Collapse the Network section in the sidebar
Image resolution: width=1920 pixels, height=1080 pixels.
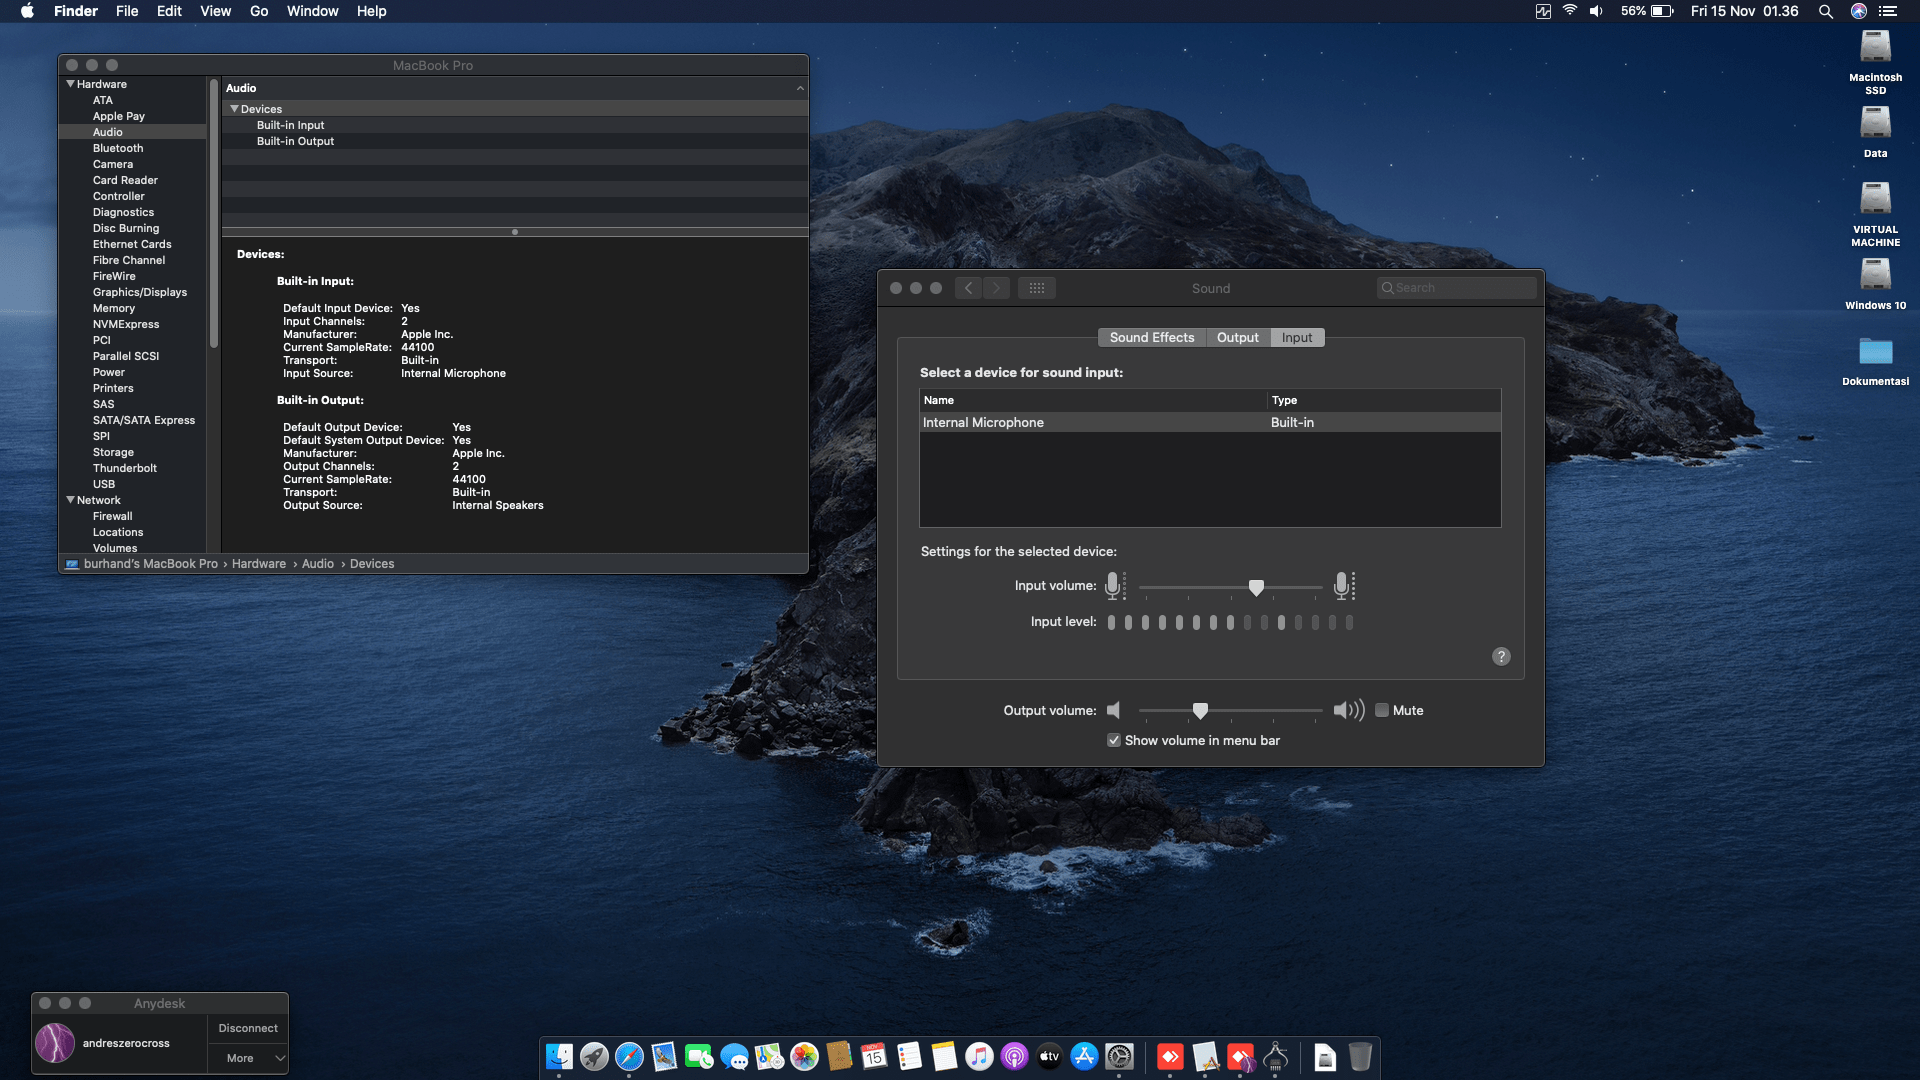[x=70, y=500]
